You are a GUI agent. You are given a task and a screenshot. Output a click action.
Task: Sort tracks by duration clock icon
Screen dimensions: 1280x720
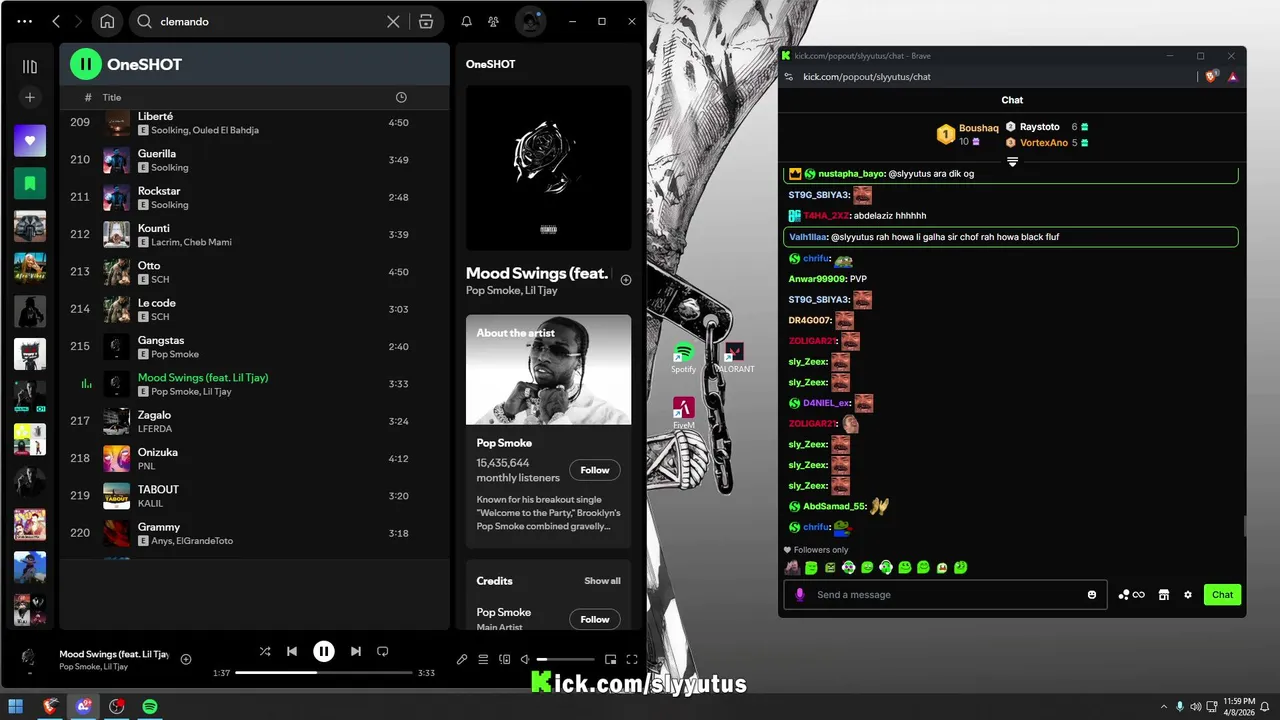(401, 97)
